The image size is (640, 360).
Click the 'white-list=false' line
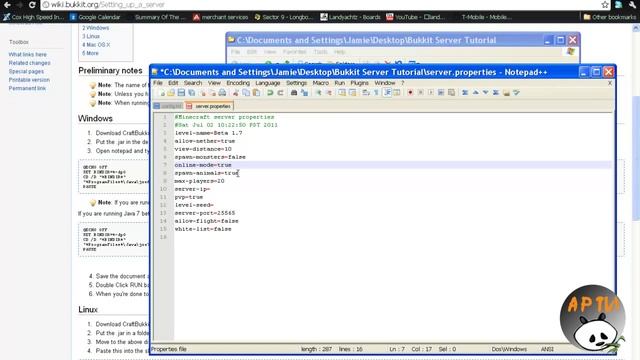click(x=203, y=229)
